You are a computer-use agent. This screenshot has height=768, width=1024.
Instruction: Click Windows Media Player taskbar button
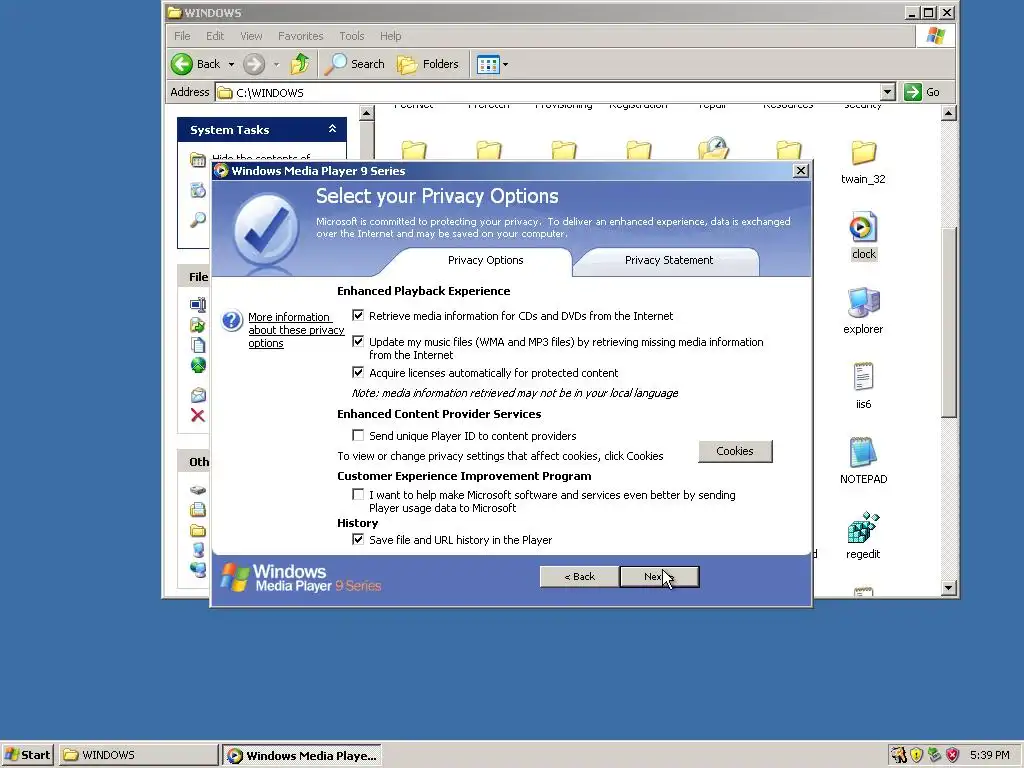click(302, 755)
